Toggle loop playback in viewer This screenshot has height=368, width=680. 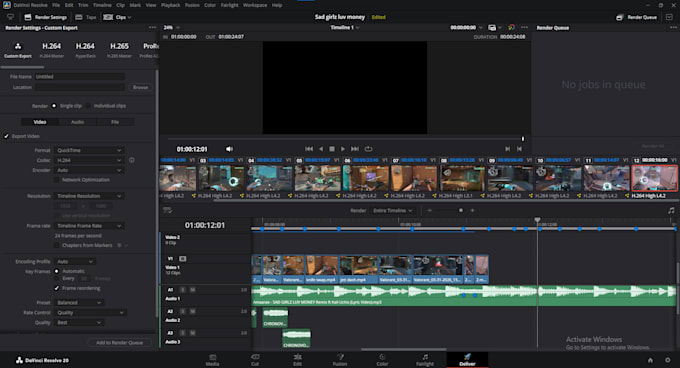[x=368, y=149]
